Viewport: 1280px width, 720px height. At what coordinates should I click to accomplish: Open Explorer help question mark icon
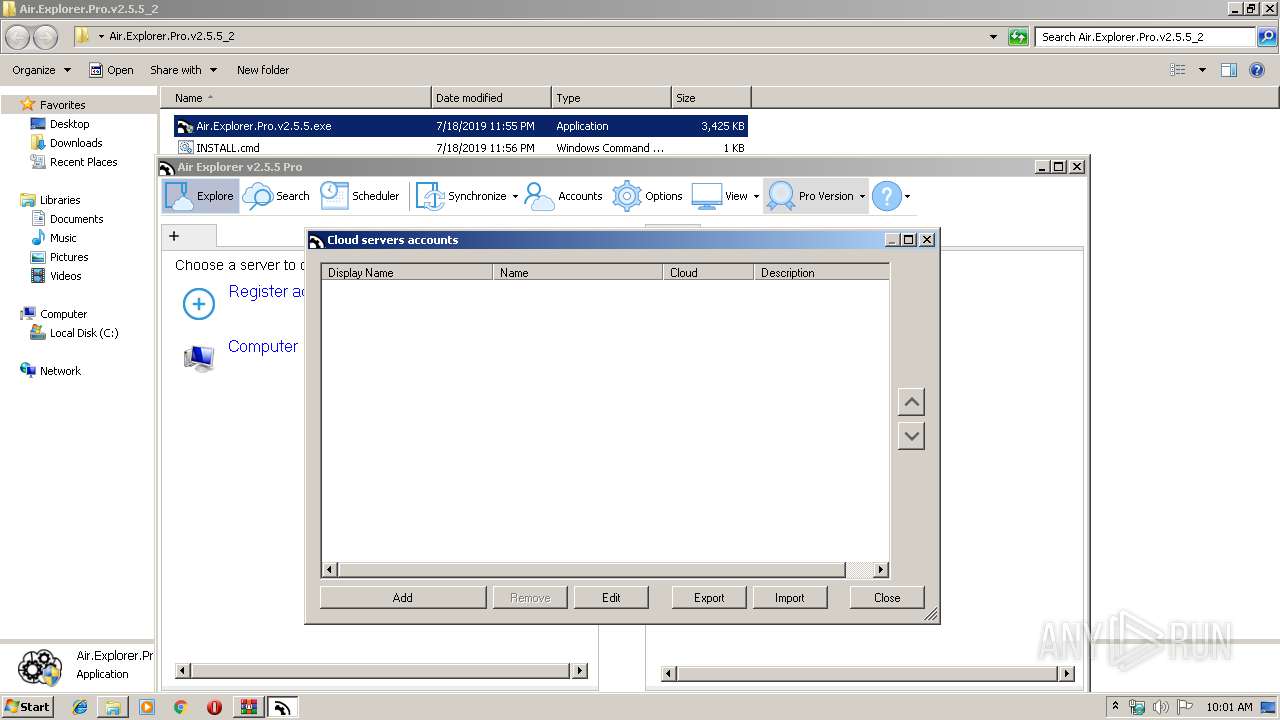(x=1256, y=70)
